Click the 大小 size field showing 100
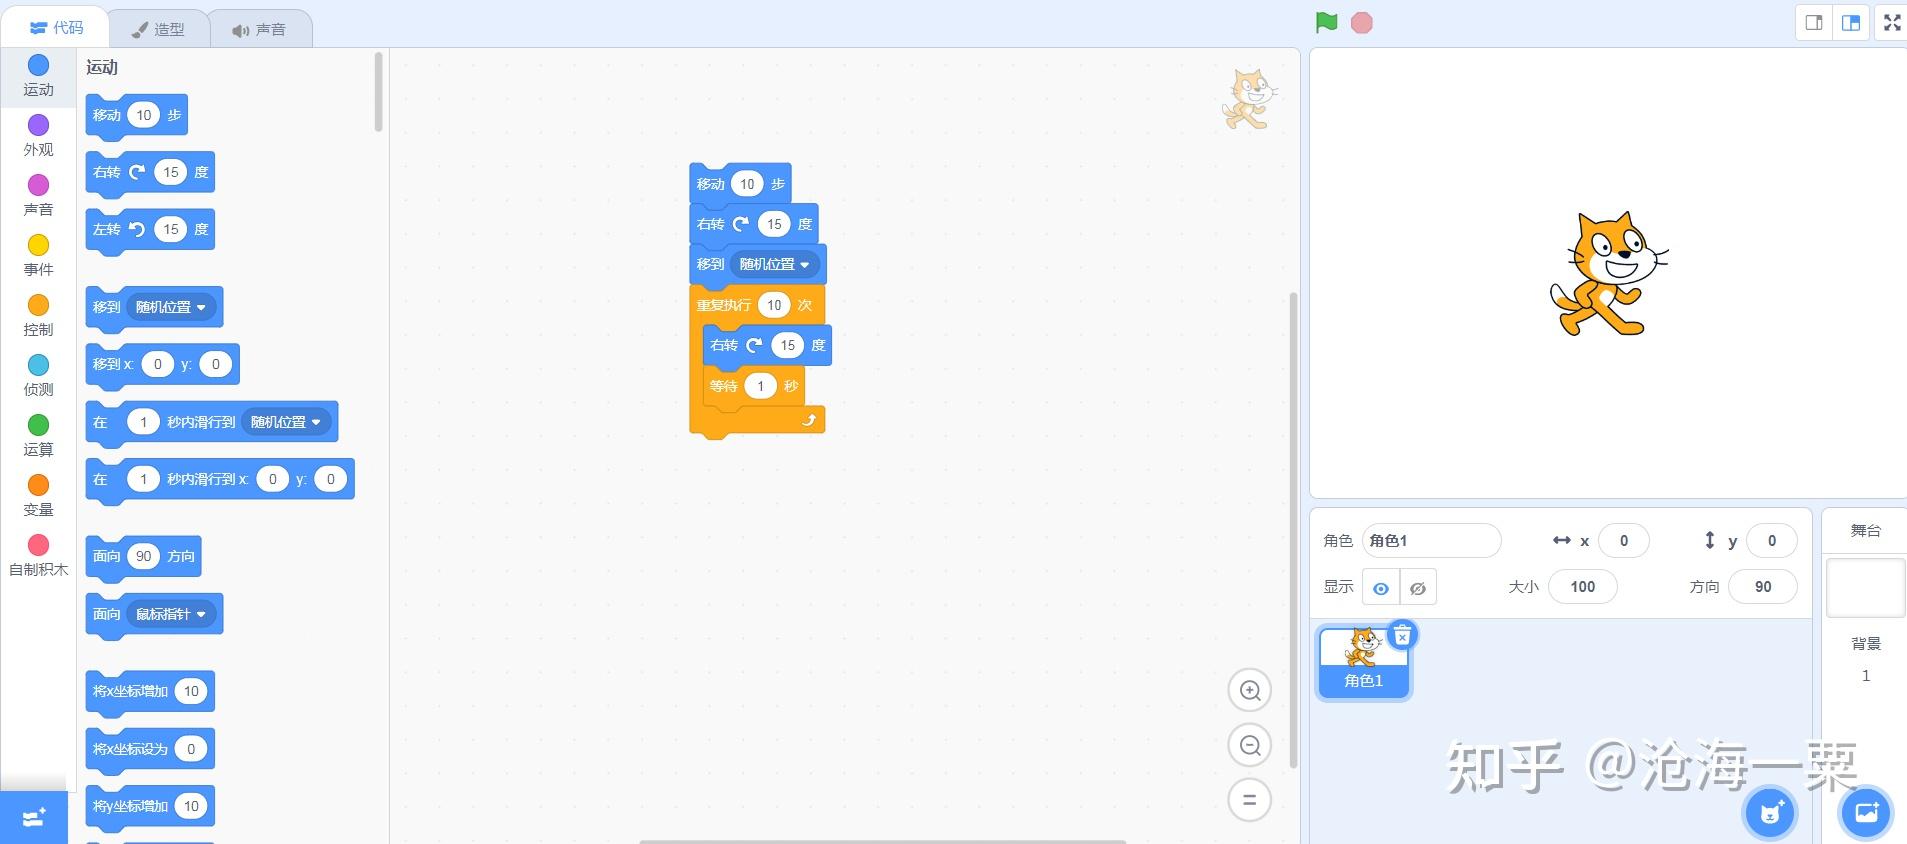 pyautogui.click(x=1582, y=587)
